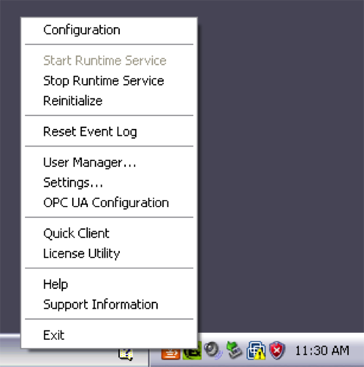Click the network warning tray icon
Image resolution: width=364 pixels, height=367 pixels.
point(256,351)
